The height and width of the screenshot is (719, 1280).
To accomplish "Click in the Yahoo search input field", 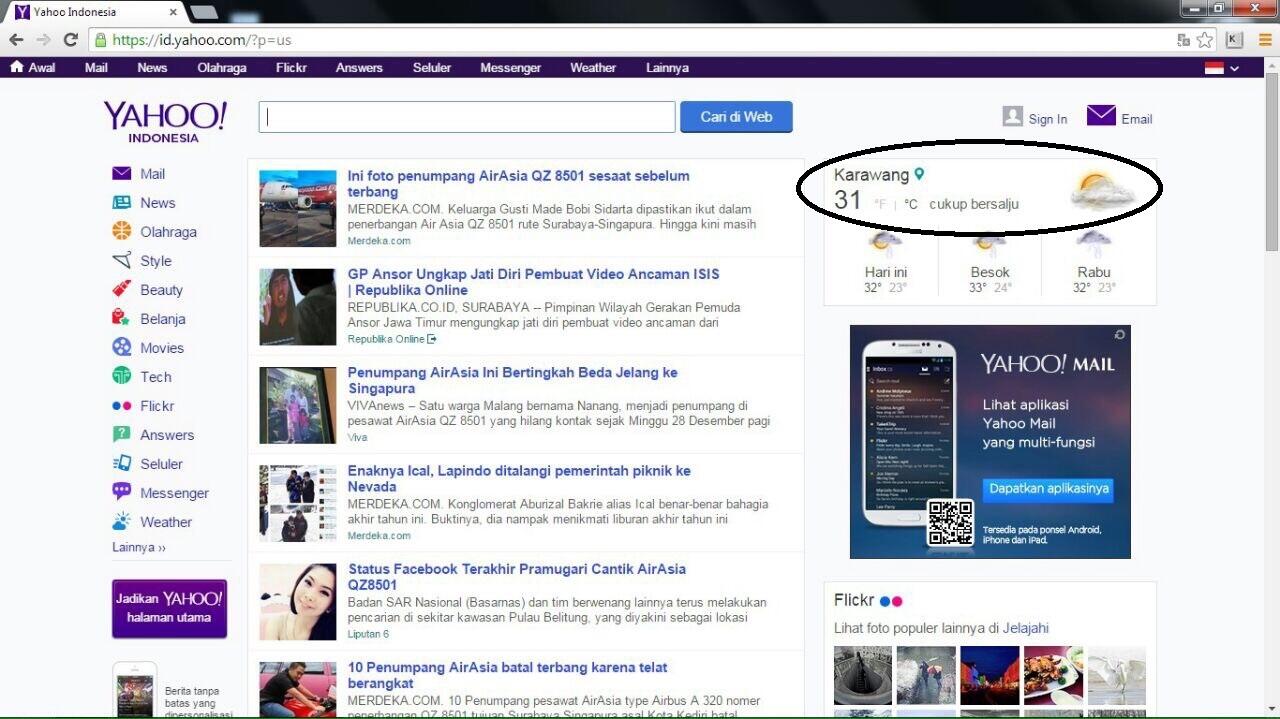I will pos(467,117).
